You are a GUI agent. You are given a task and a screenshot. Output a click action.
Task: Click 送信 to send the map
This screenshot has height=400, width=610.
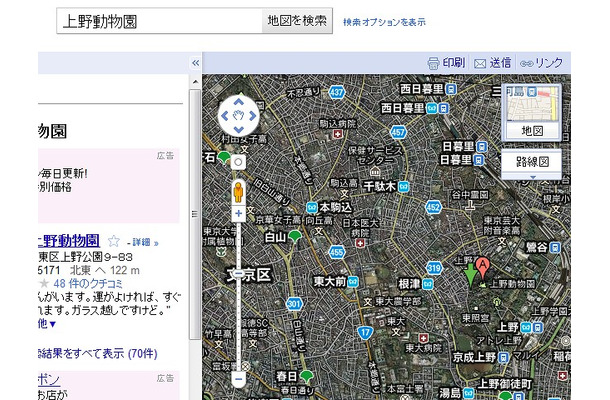click(x=492, y=63)
